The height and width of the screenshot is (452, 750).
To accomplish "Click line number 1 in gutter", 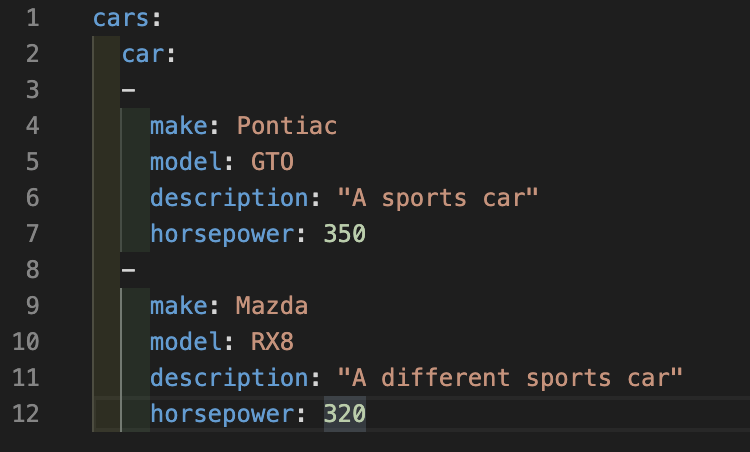I will click(x=33, y=18).
